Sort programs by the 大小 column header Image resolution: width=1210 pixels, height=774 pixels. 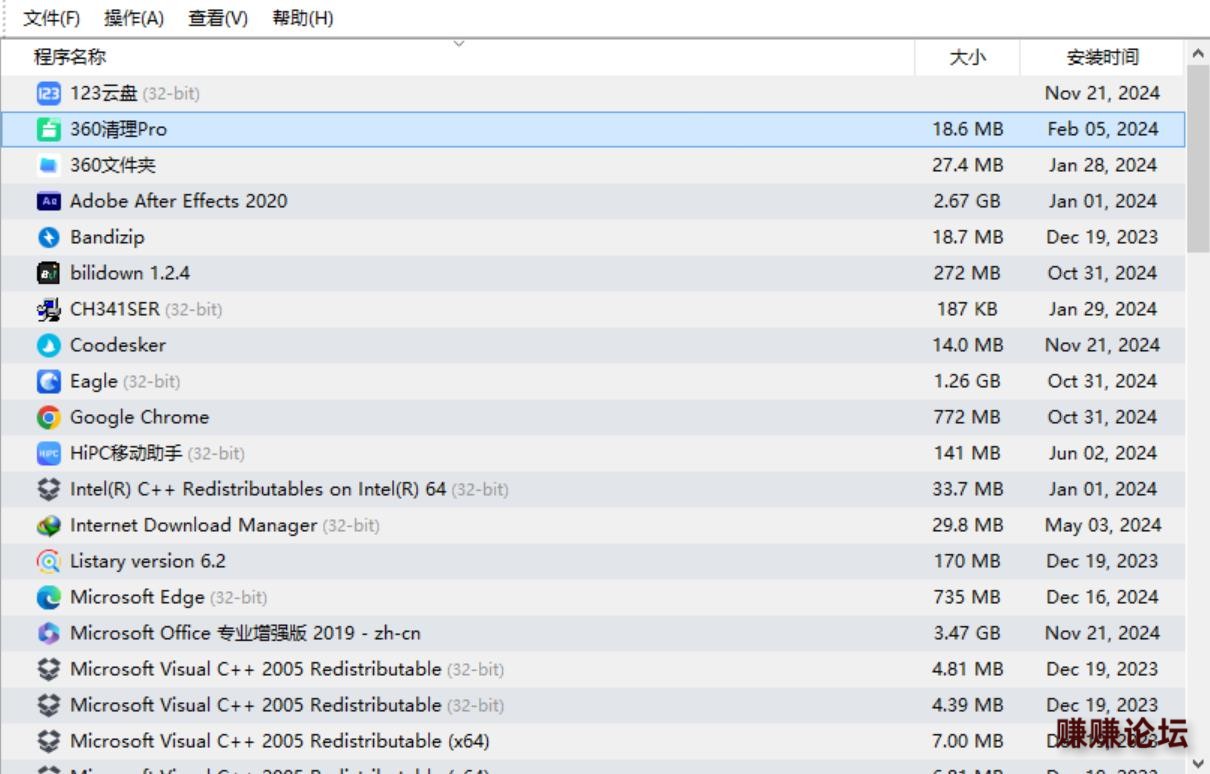tap(967, 57)
